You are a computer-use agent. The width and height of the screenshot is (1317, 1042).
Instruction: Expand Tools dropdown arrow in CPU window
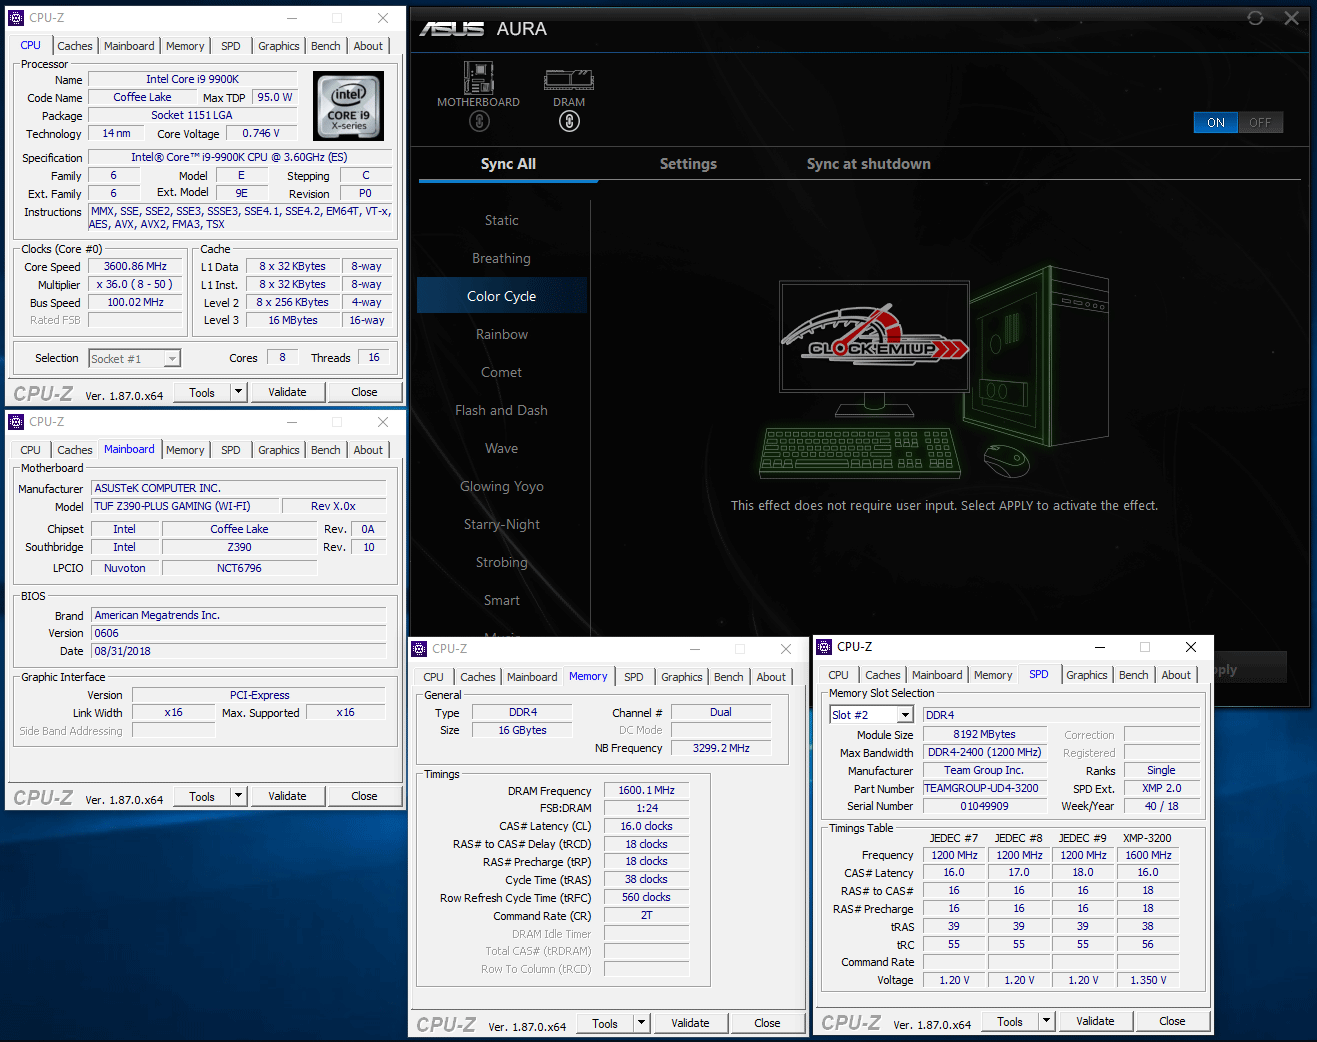click(x=238, y=392)
